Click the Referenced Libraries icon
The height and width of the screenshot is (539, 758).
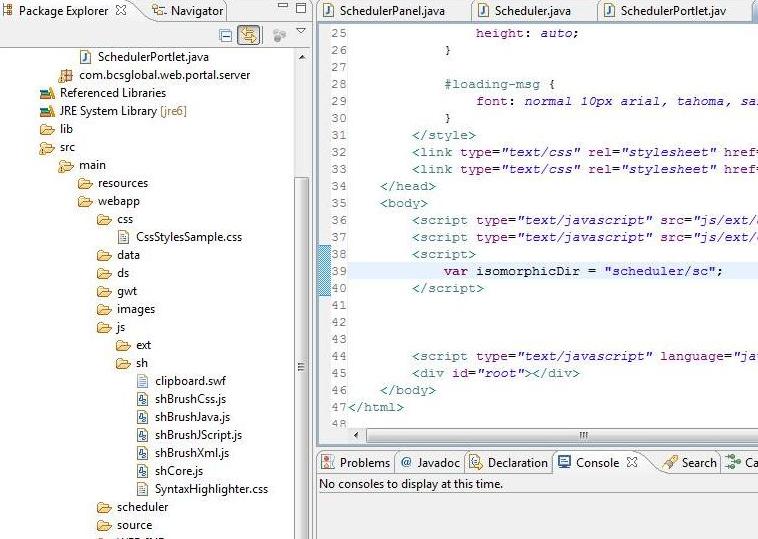click(x=47, y=93)
